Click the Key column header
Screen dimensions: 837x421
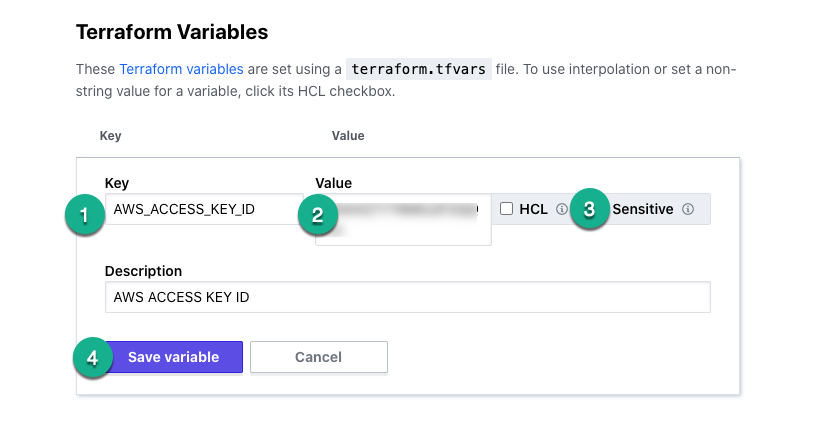[110, 136]
